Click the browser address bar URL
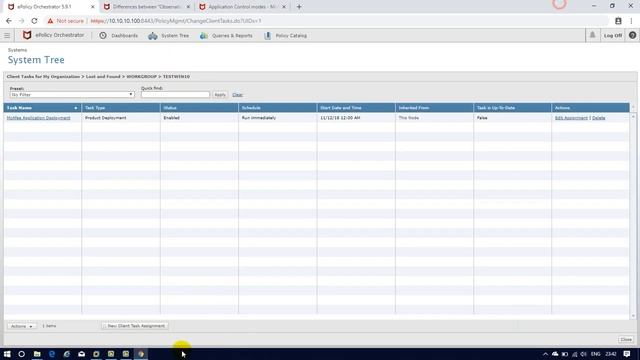Screen dimensions: 640x360 tap(176, 21)
